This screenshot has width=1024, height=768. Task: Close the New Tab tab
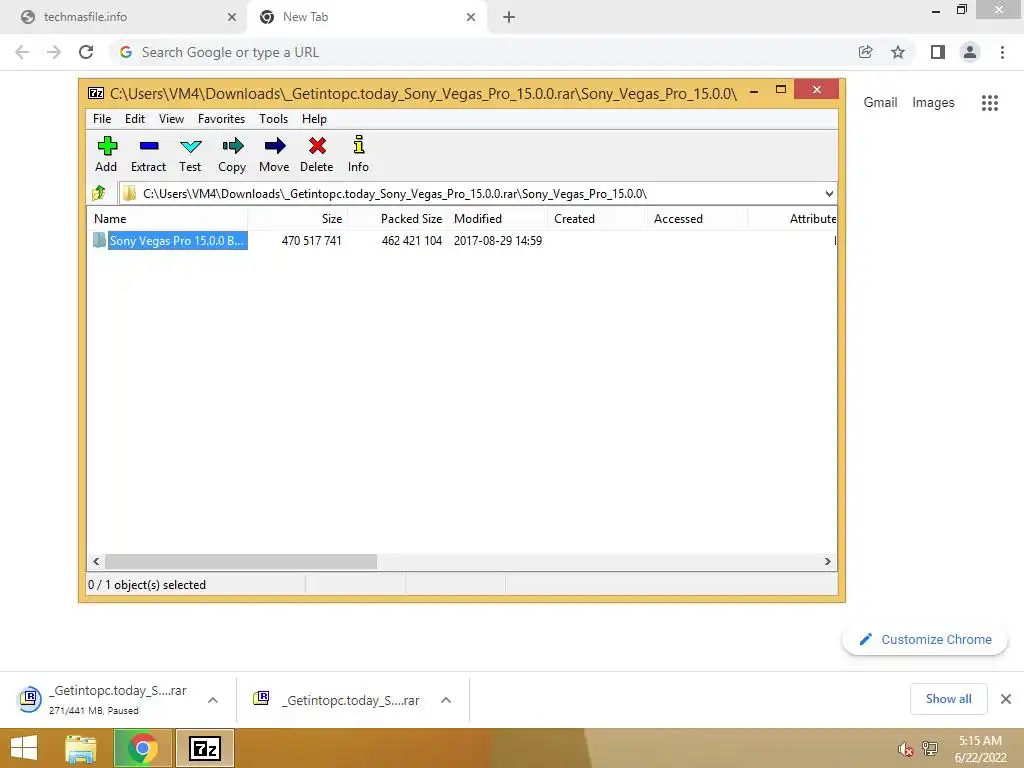(471, 17)
